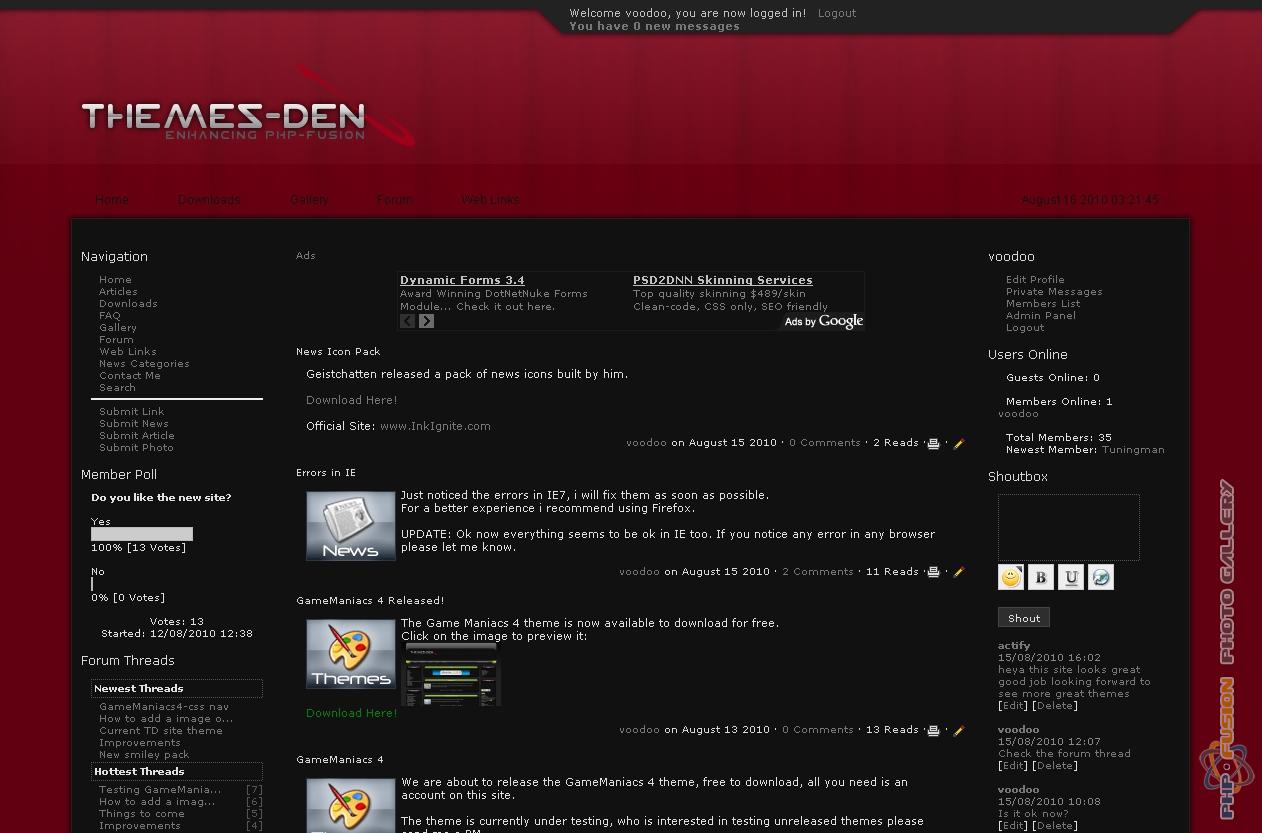Click the link icon button in shoutbox

pyautogui.click(x=1101, y=577)
